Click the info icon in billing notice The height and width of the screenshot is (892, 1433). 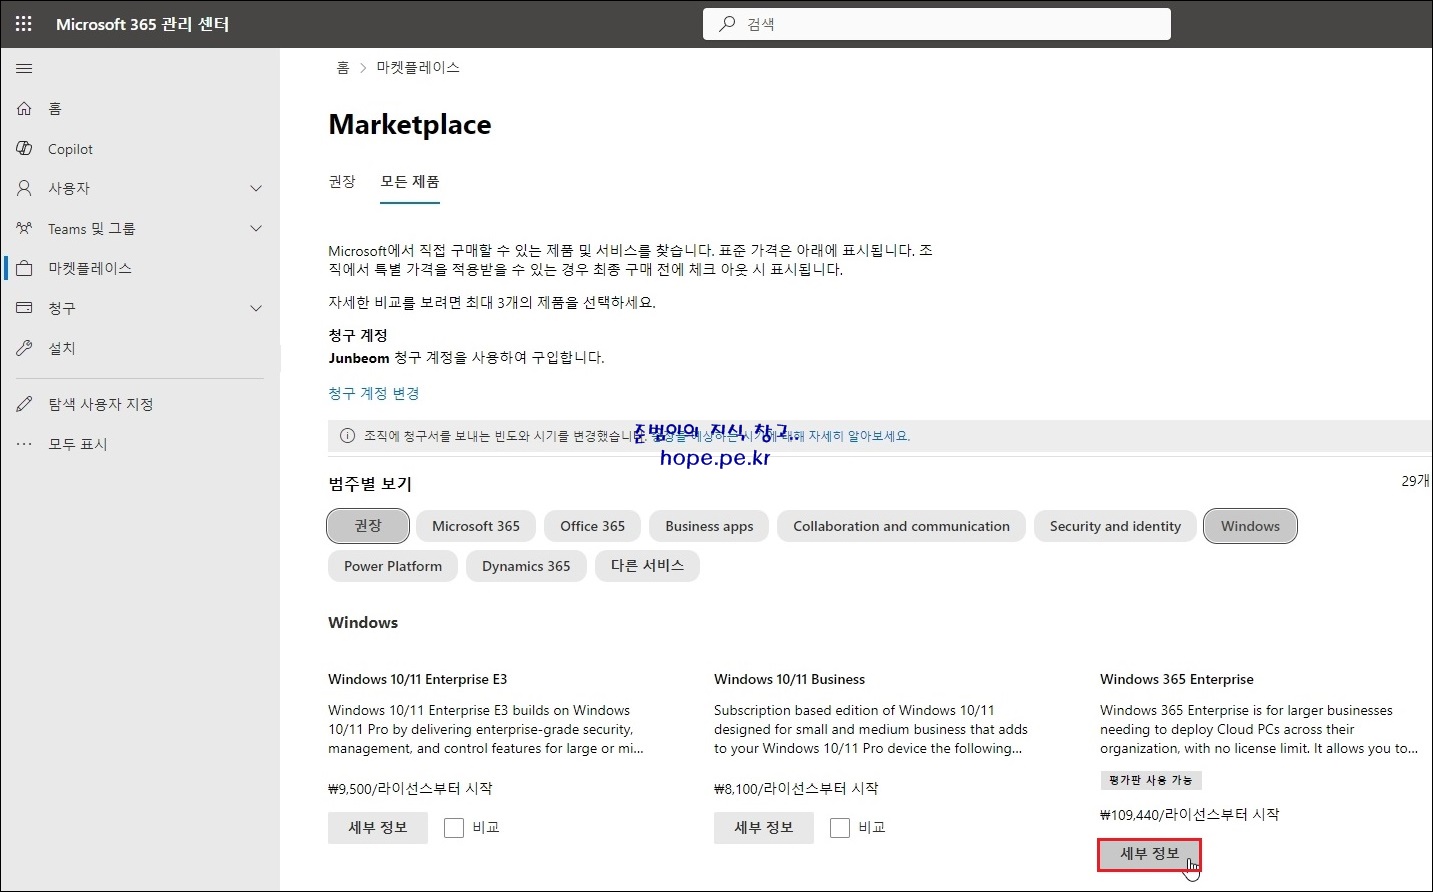[x=347, y=436]
